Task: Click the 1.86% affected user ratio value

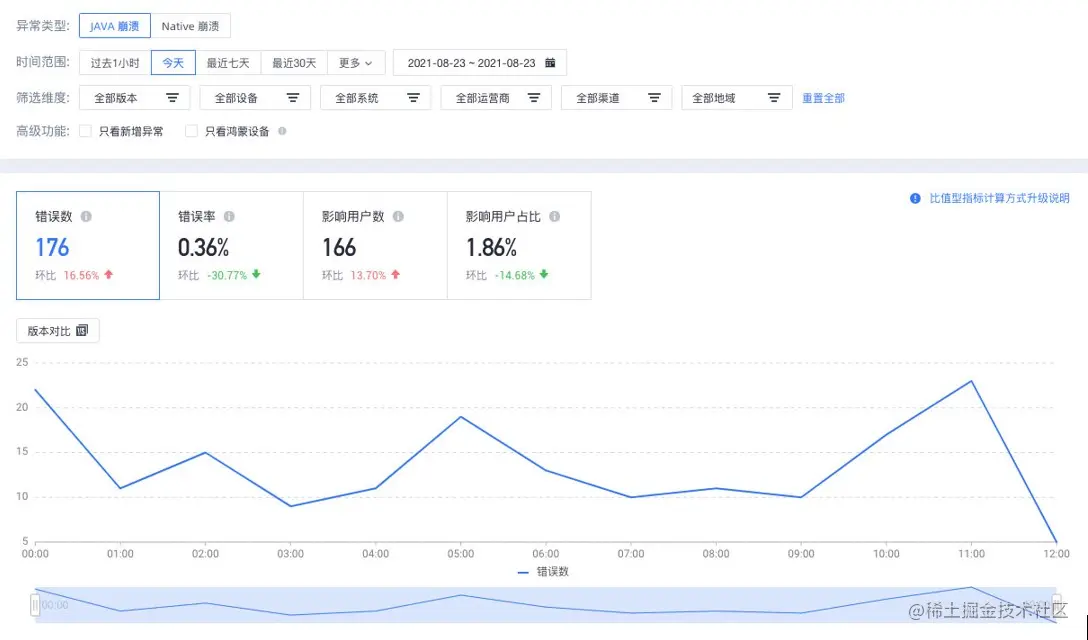Action: pos(491,247)
